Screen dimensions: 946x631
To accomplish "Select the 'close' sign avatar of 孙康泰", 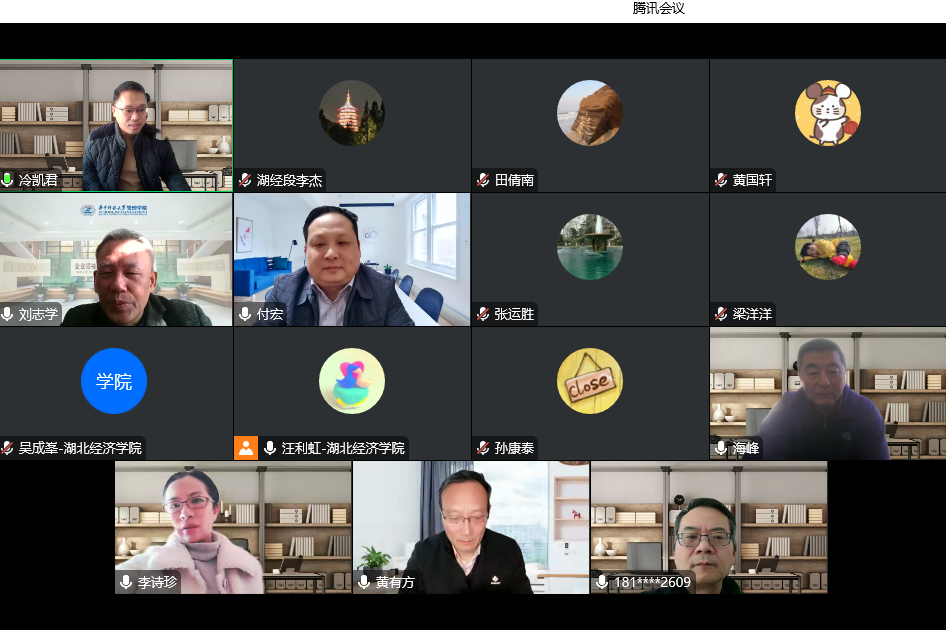I will (590, 381).
